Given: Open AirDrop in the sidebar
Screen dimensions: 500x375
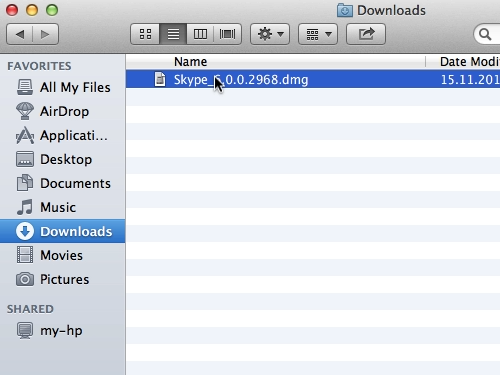Looking at the screenshot, I should coord(63,111).
